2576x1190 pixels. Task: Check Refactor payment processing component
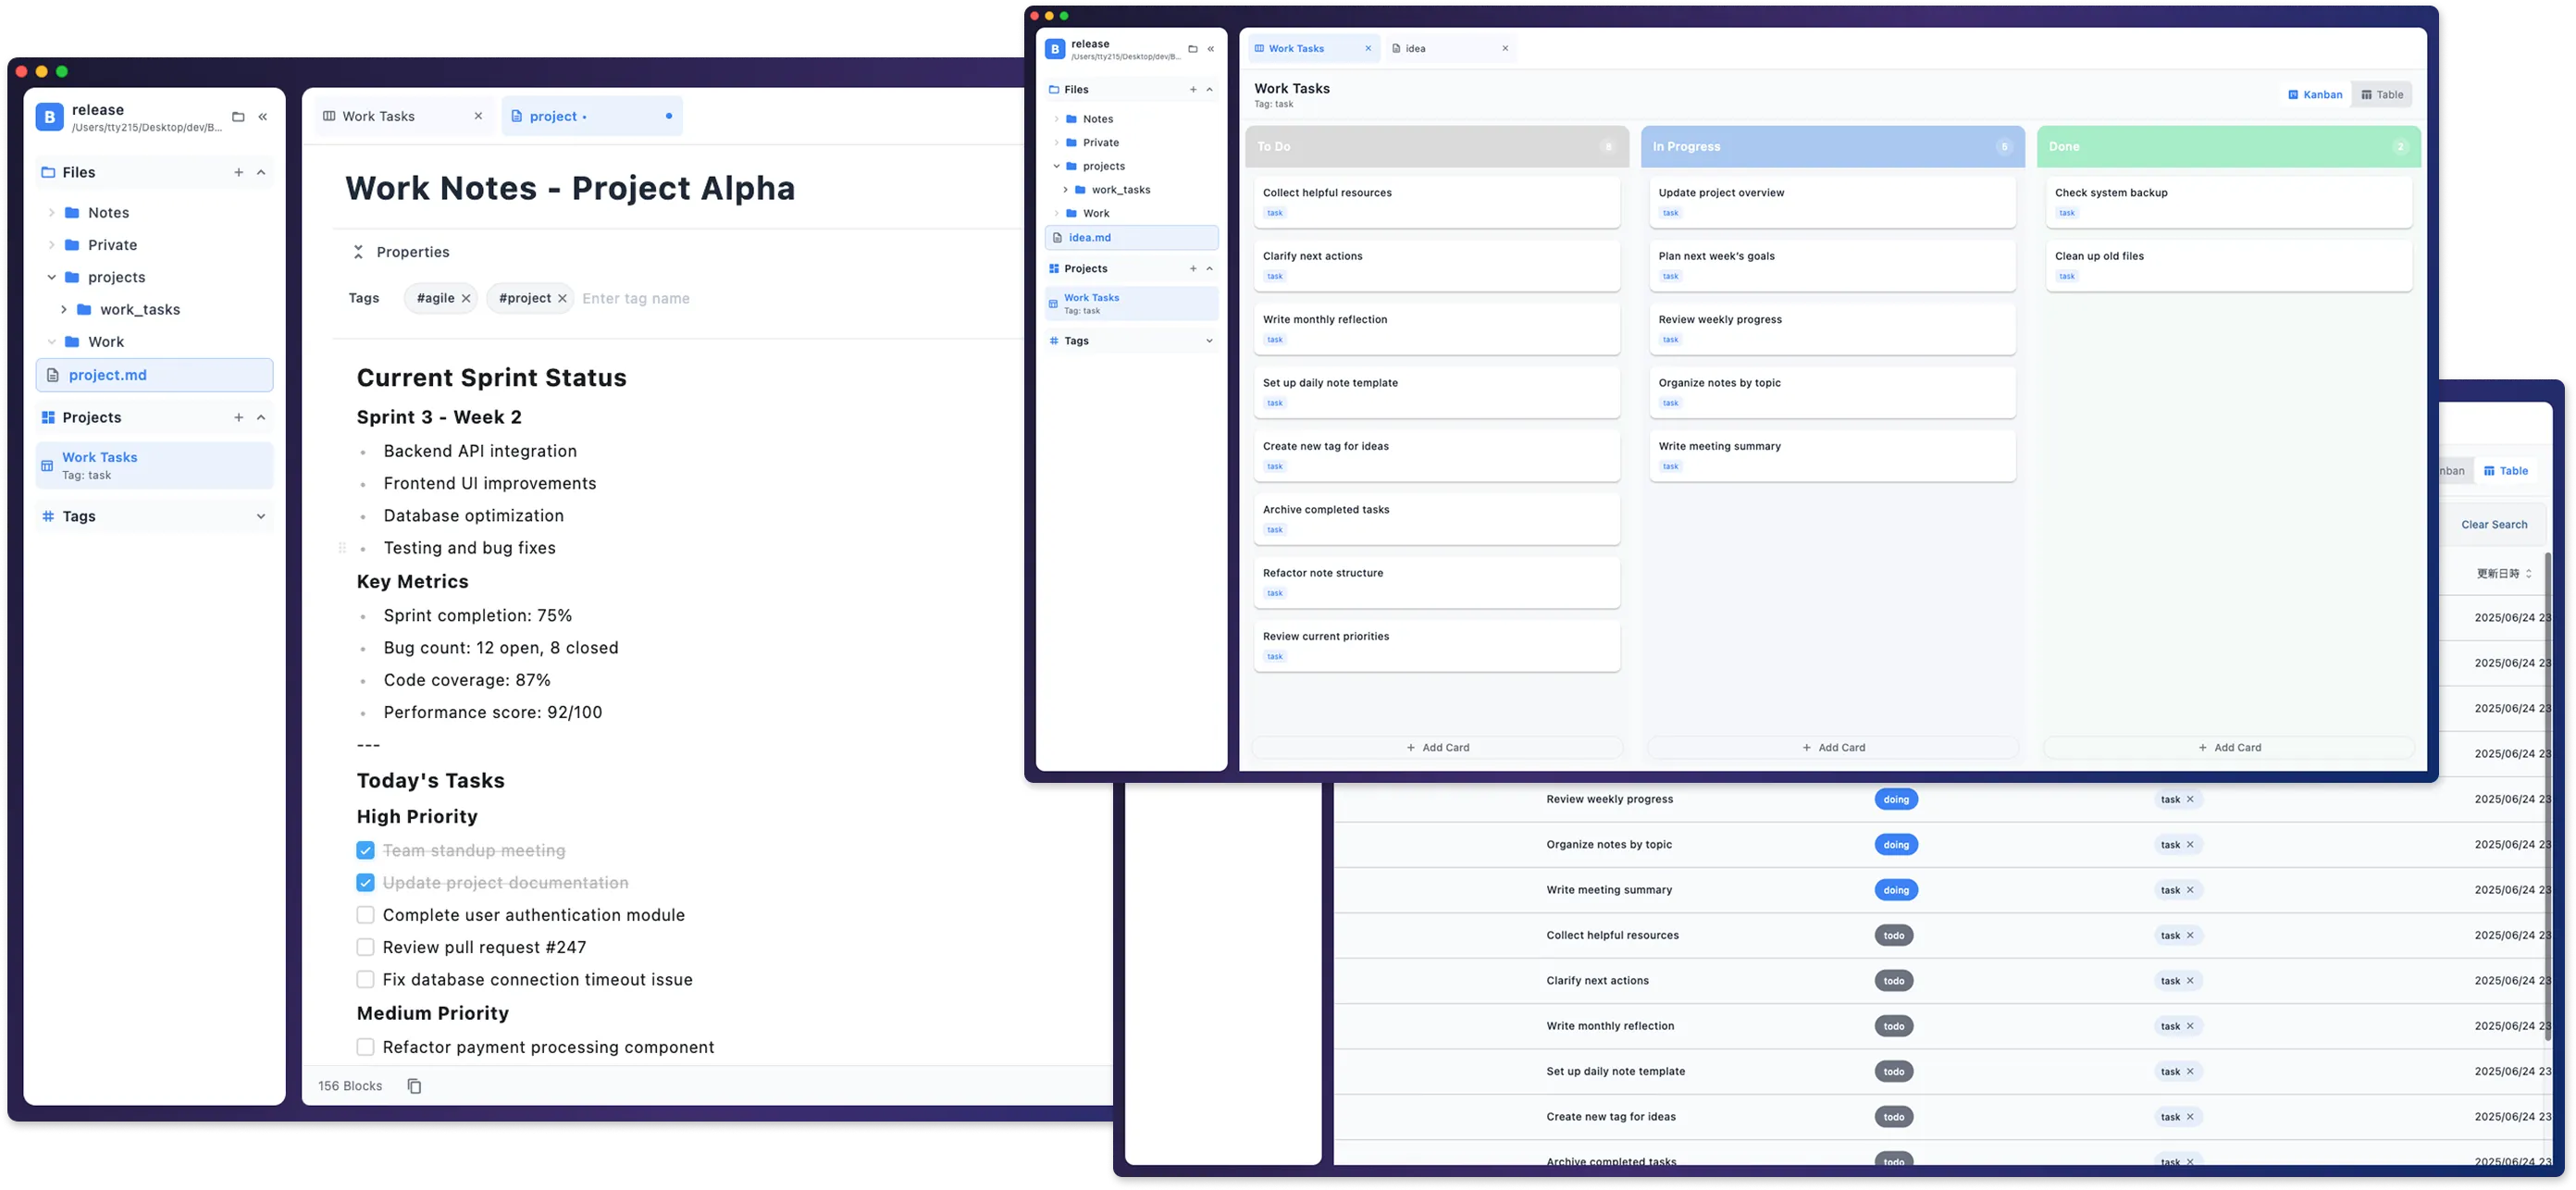point(365,1047)
